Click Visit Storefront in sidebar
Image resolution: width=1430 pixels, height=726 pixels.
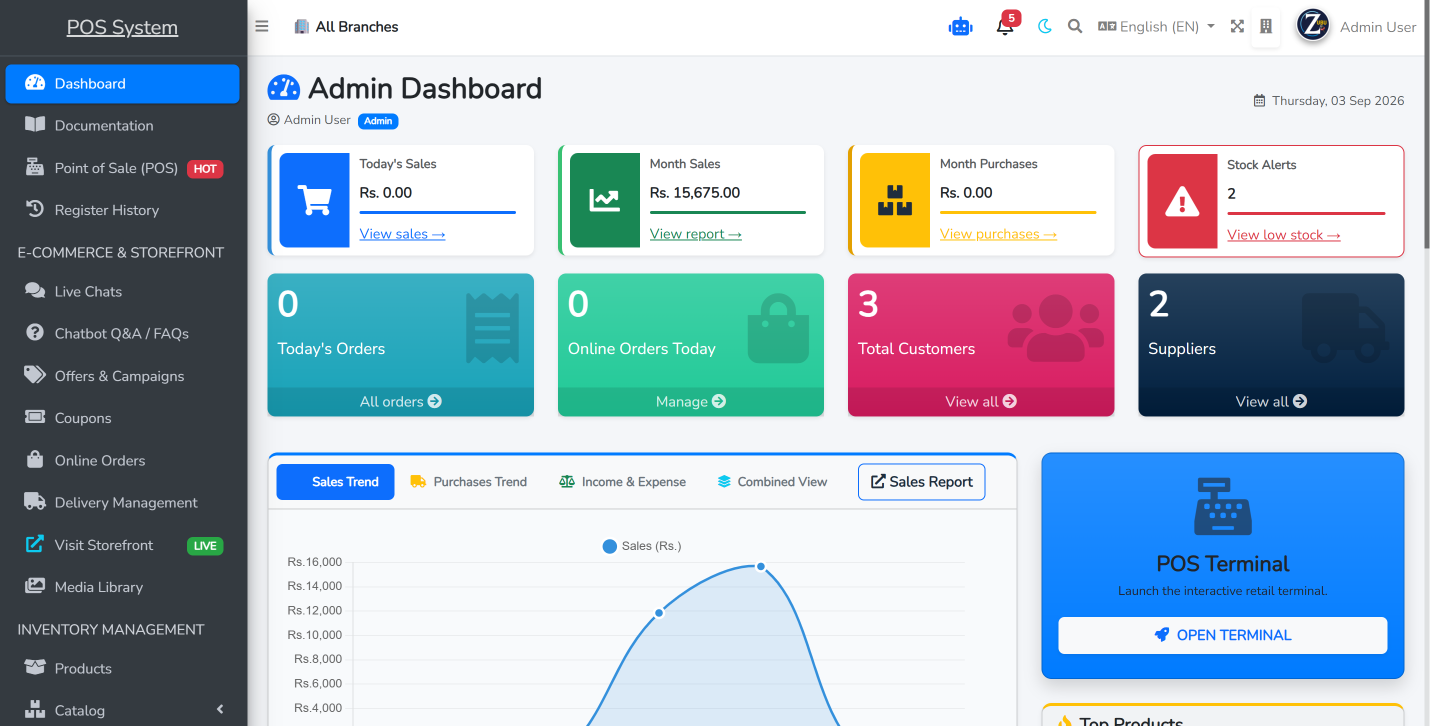click(123, 545)
